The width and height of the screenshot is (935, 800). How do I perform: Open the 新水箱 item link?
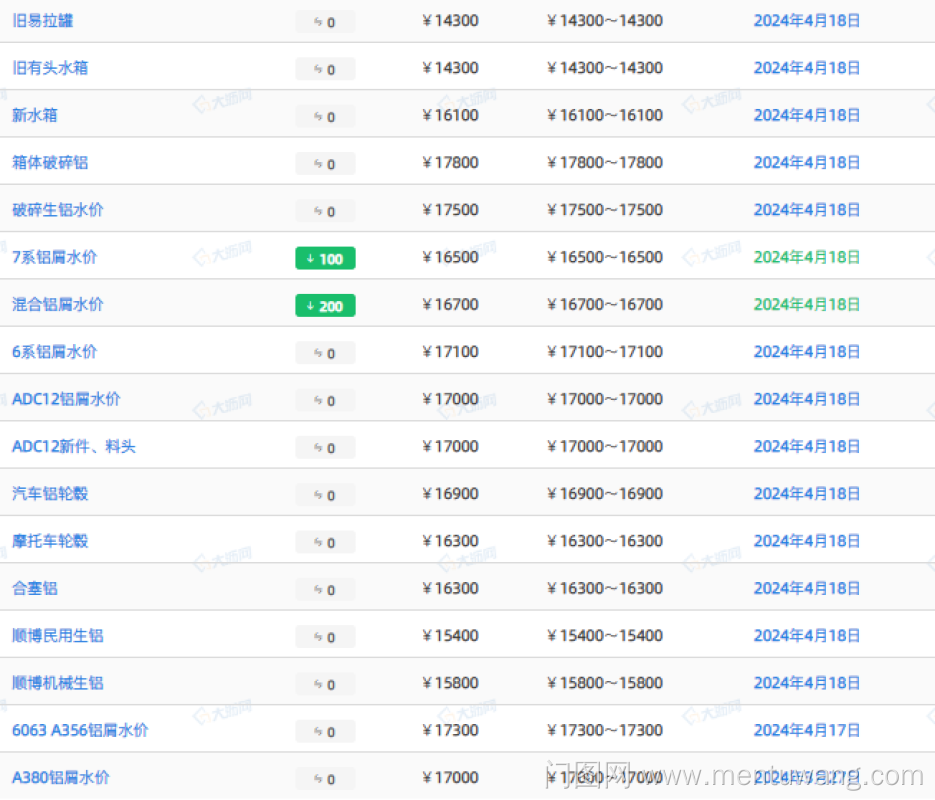[x=35, y=115]
